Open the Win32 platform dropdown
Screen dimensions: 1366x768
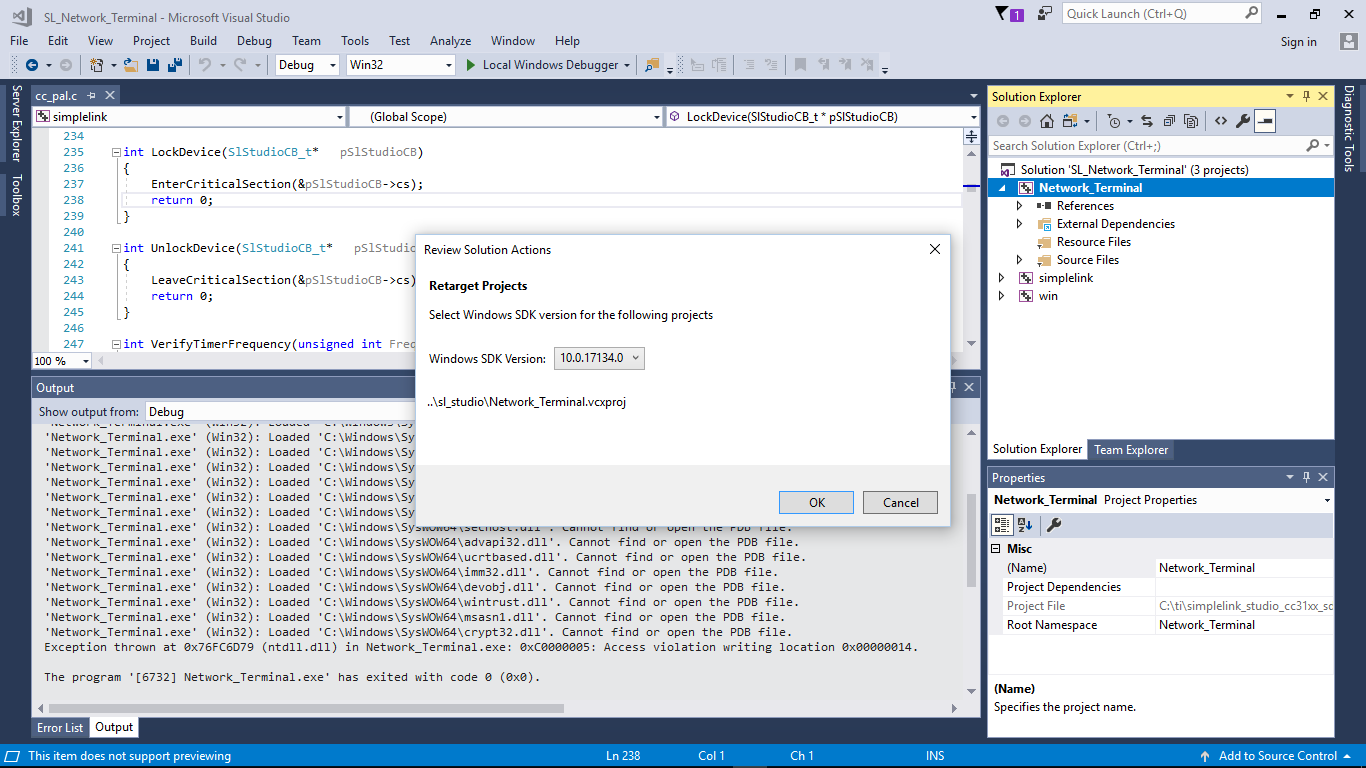(400, 65)
